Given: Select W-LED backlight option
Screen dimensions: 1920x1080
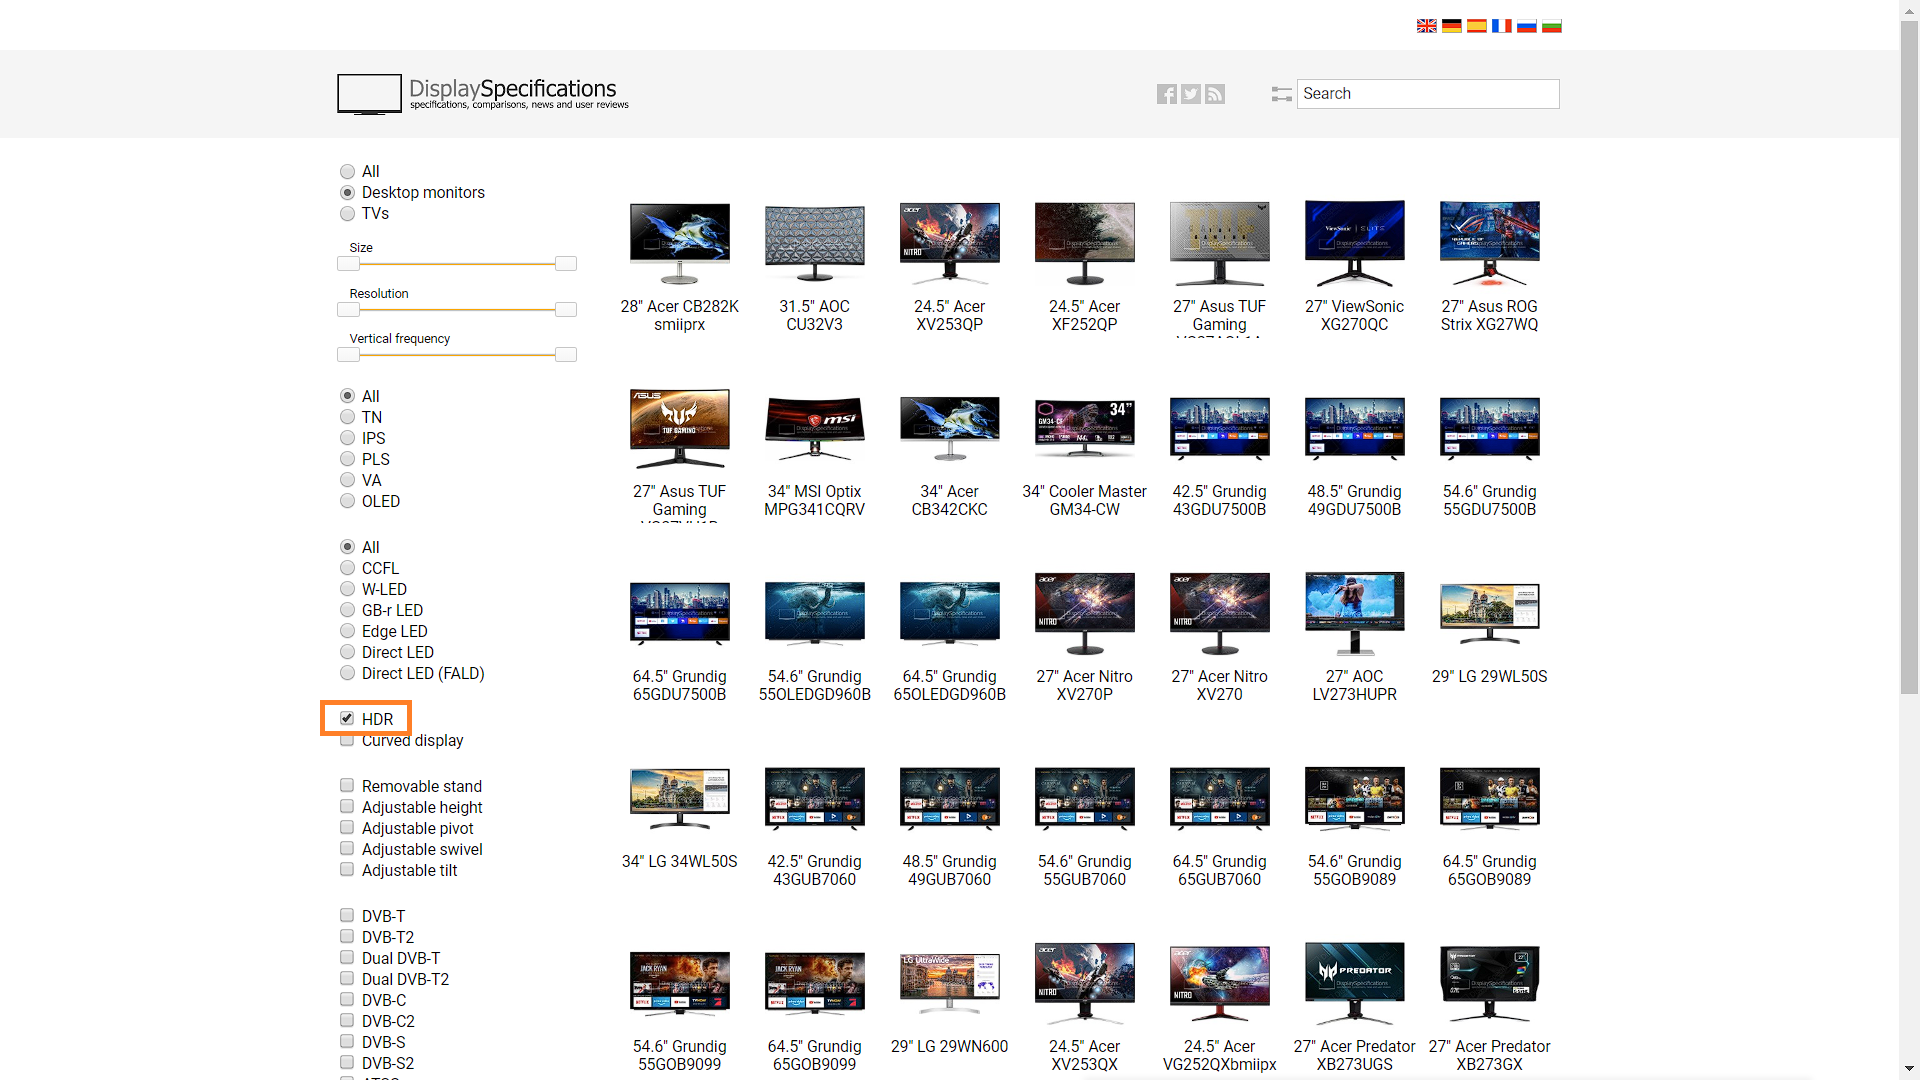Looking at the screenshot, I should [347, 590].
